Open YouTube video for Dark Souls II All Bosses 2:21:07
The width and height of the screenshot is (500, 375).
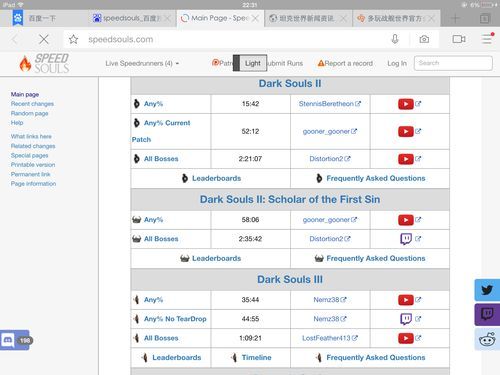click(405, 159)
